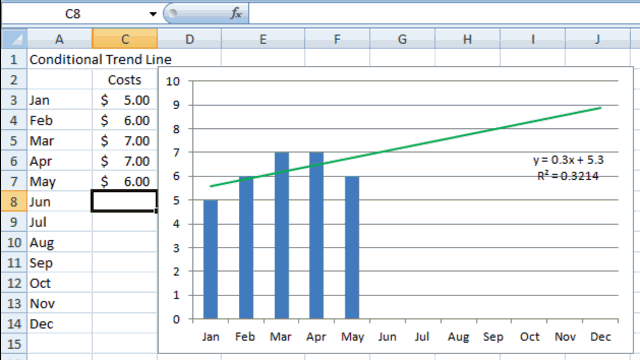Click the 'Mar' cell in column A

(60, 141)
